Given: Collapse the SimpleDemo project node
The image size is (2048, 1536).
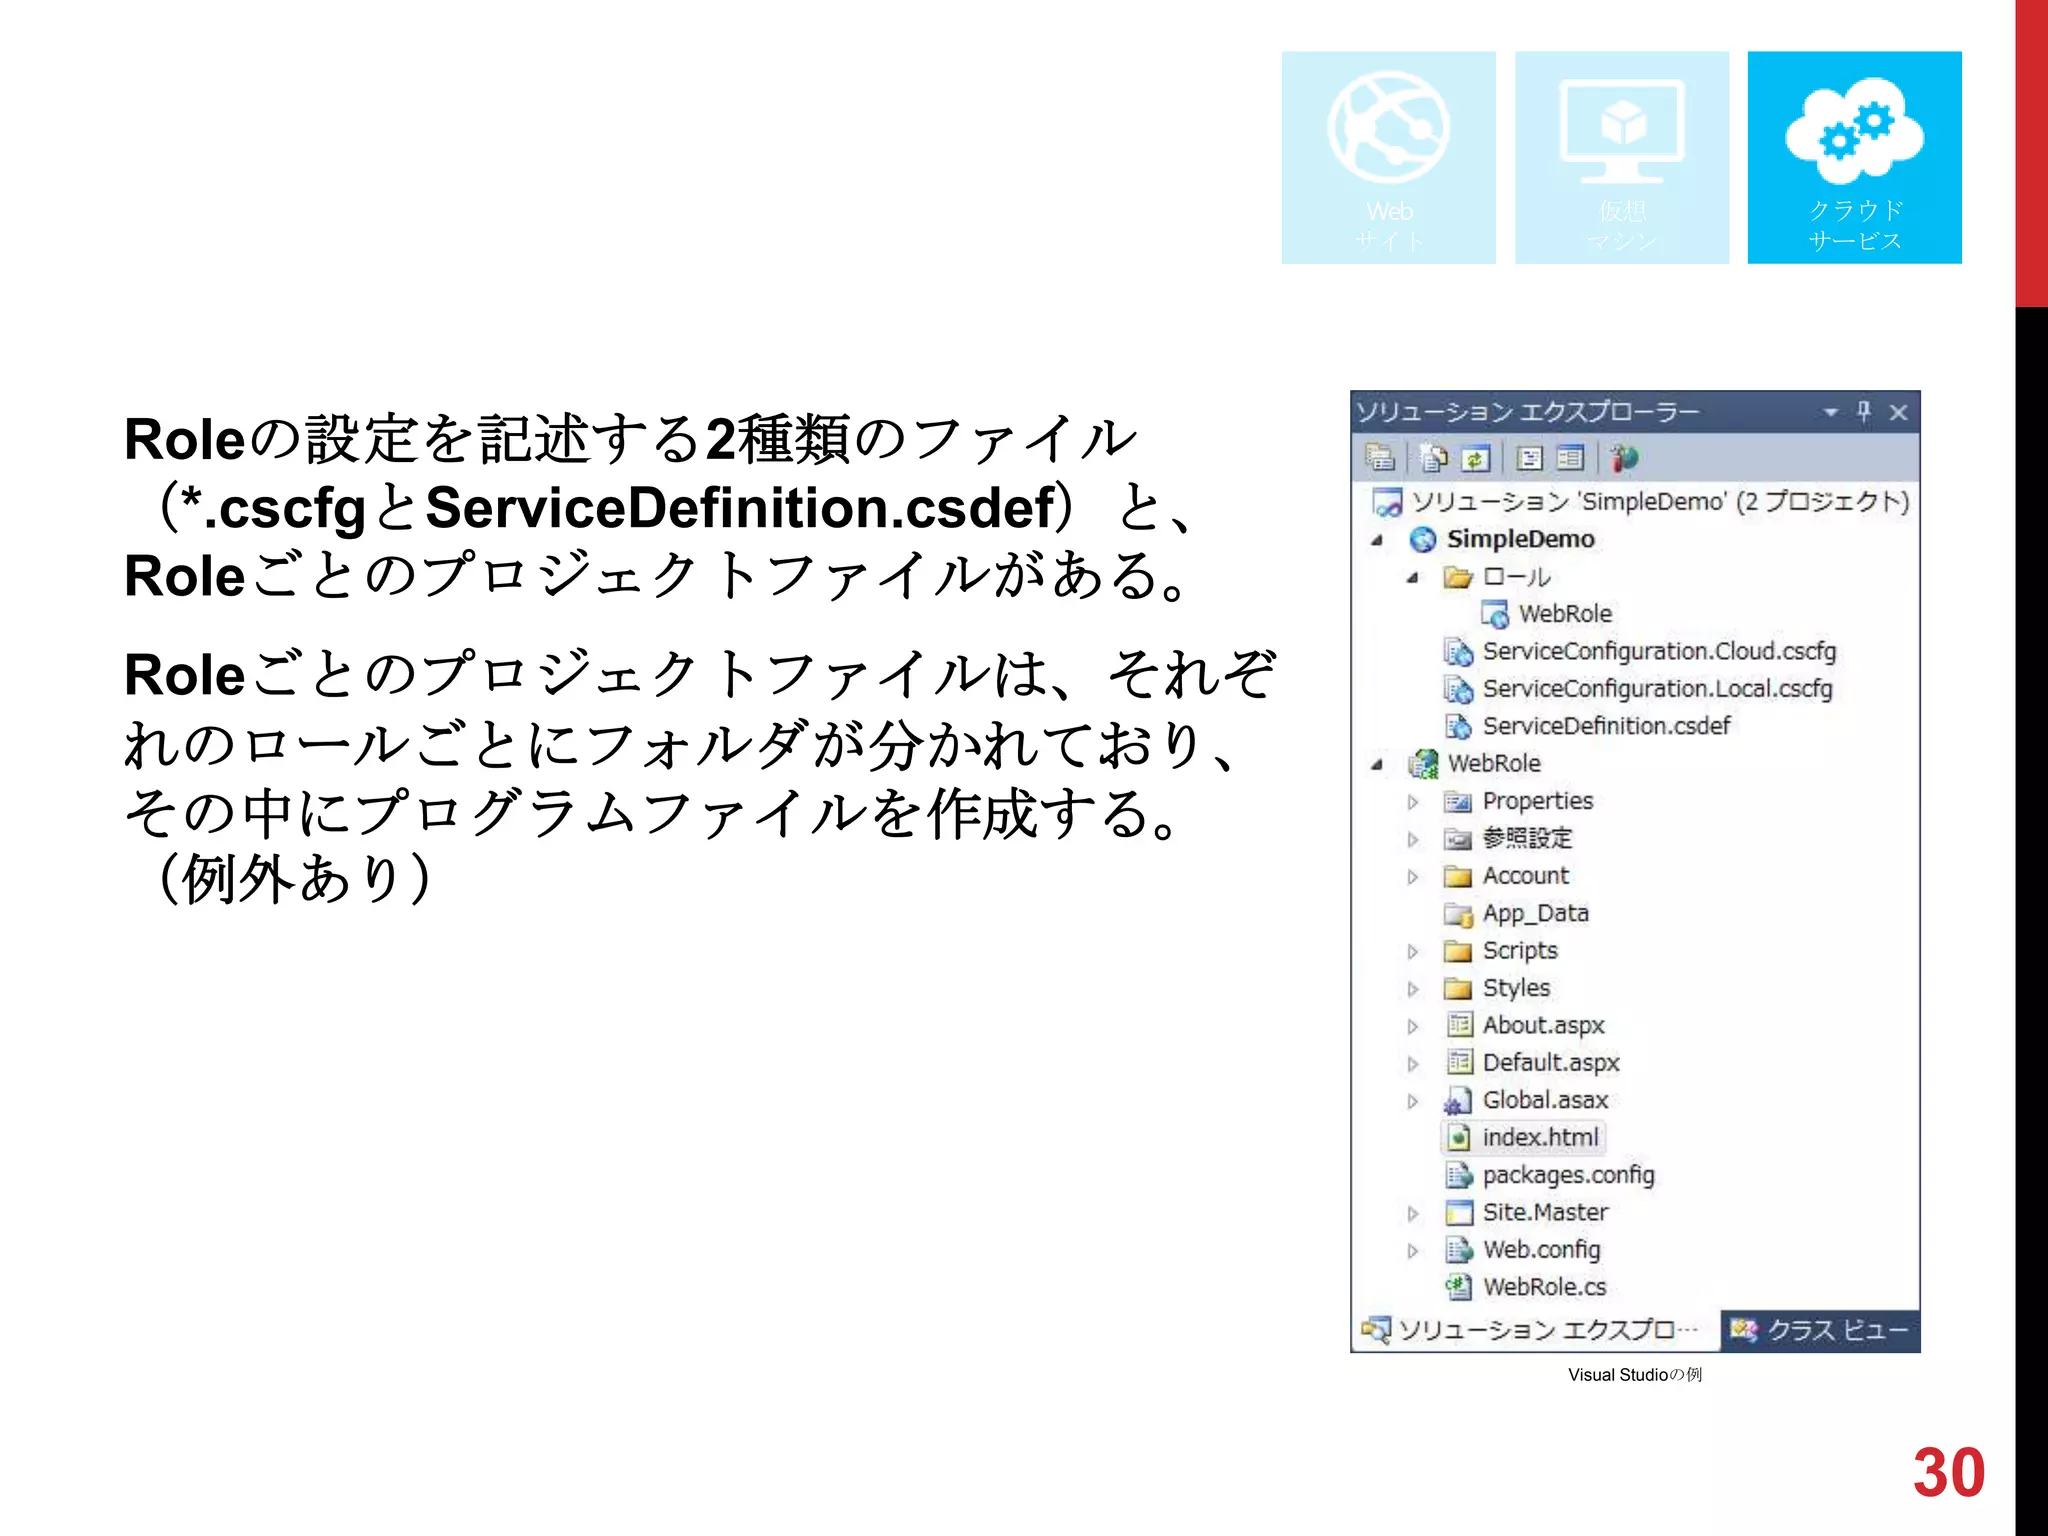Looking at the screenshot, I should [1377, 540].
